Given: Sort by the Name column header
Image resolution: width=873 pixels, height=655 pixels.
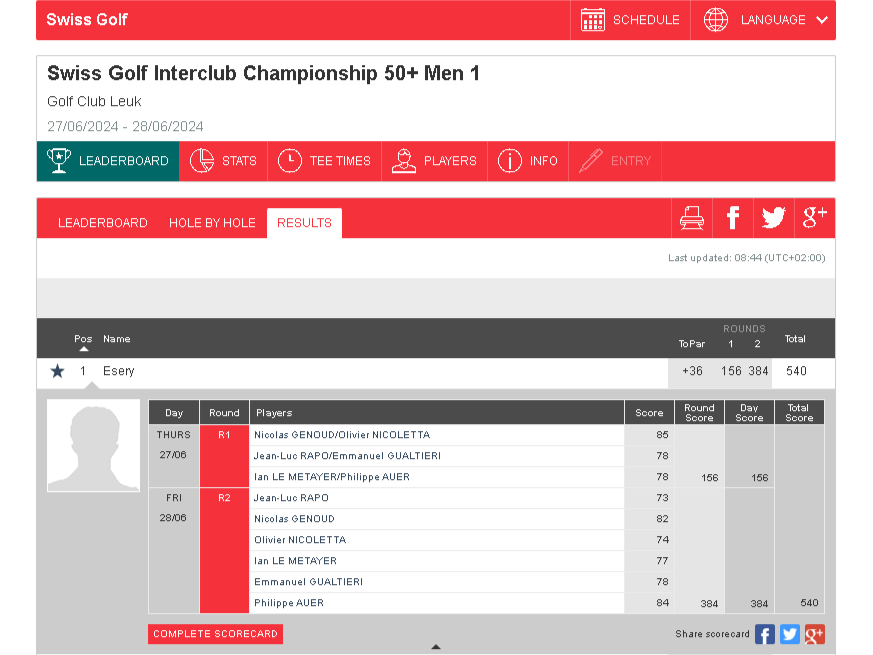Looking at the screenshot, I should point(116,339).
